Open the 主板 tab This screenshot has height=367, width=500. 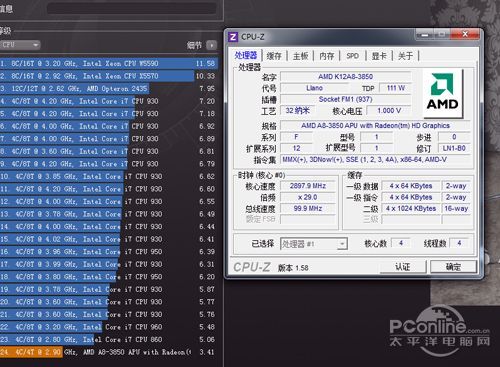(x=300, y=56)
